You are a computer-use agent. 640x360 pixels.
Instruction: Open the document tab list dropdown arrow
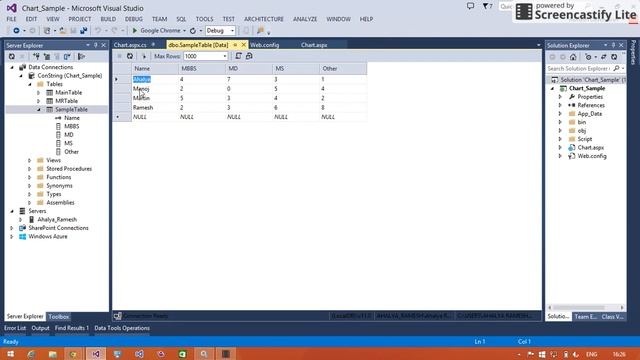(x=538, y=45)
